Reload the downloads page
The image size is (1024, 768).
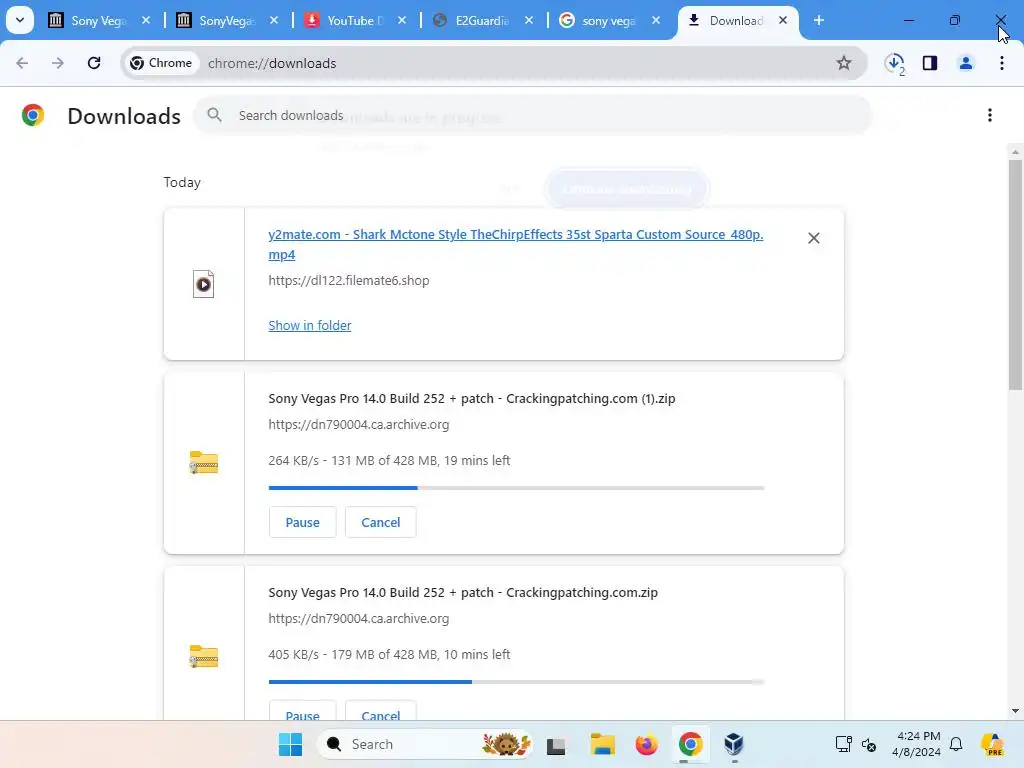94,63
